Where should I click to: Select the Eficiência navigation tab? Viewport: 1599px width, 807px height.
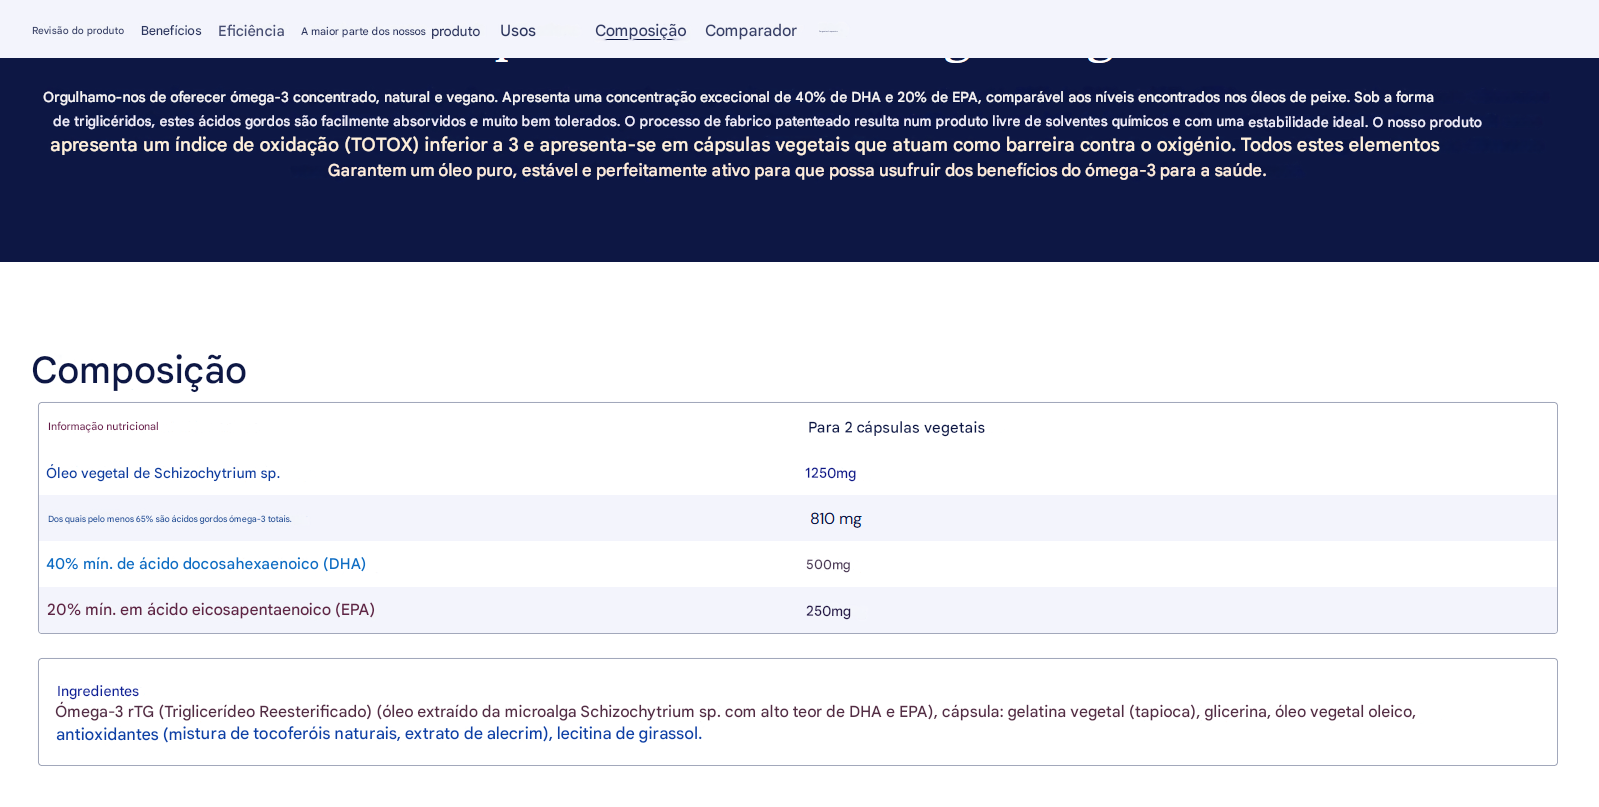[x=251, y=31]
